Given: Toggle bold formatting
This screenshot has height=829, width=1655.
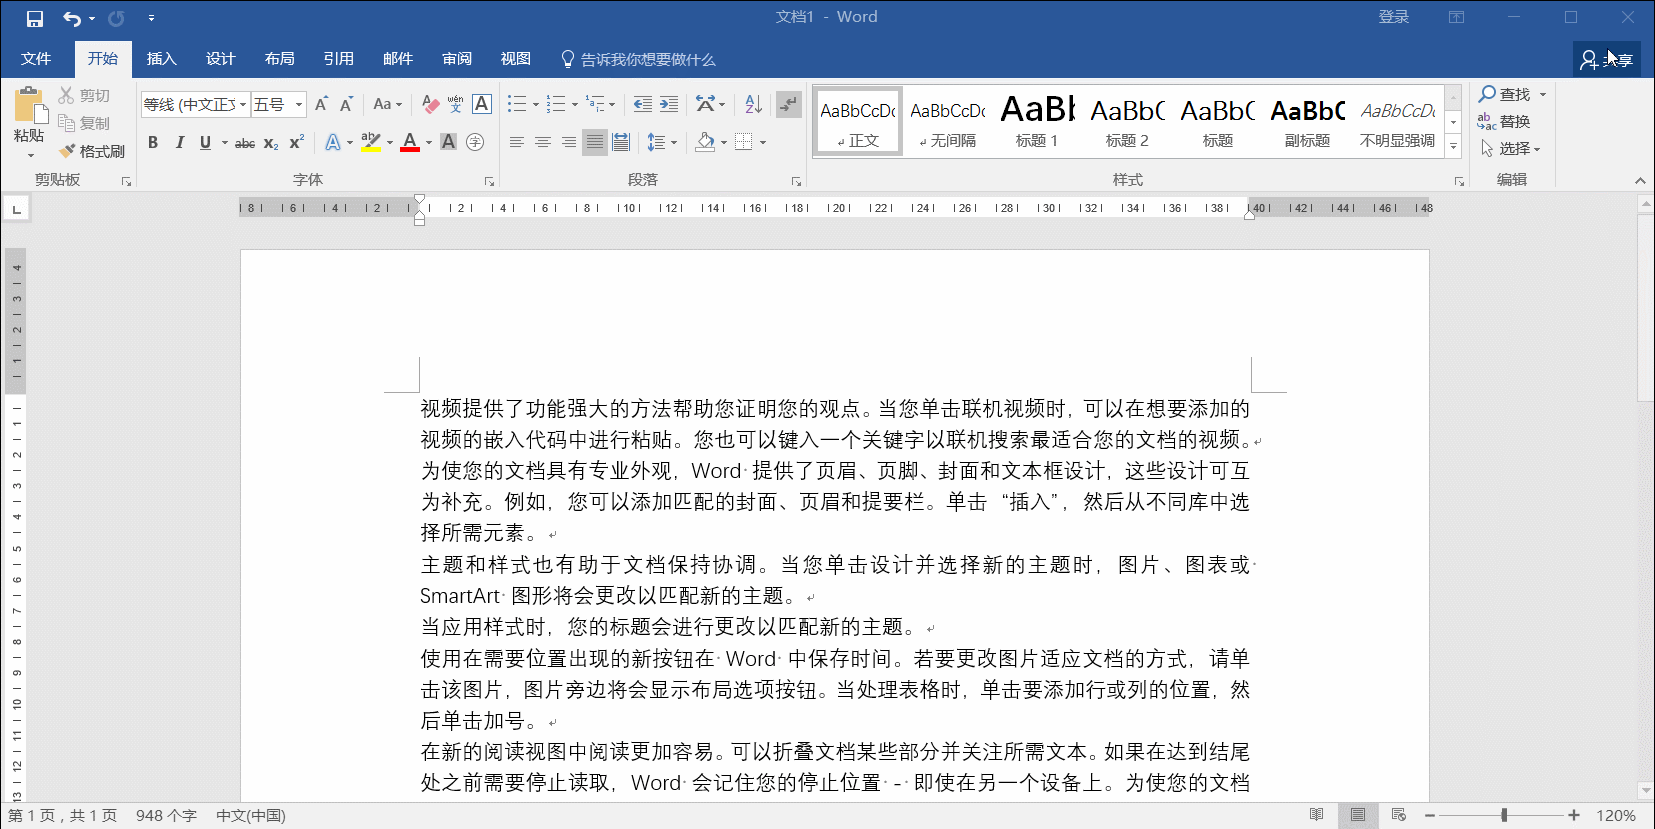Looking at the screenshot, I should click(x=153, y=143).
